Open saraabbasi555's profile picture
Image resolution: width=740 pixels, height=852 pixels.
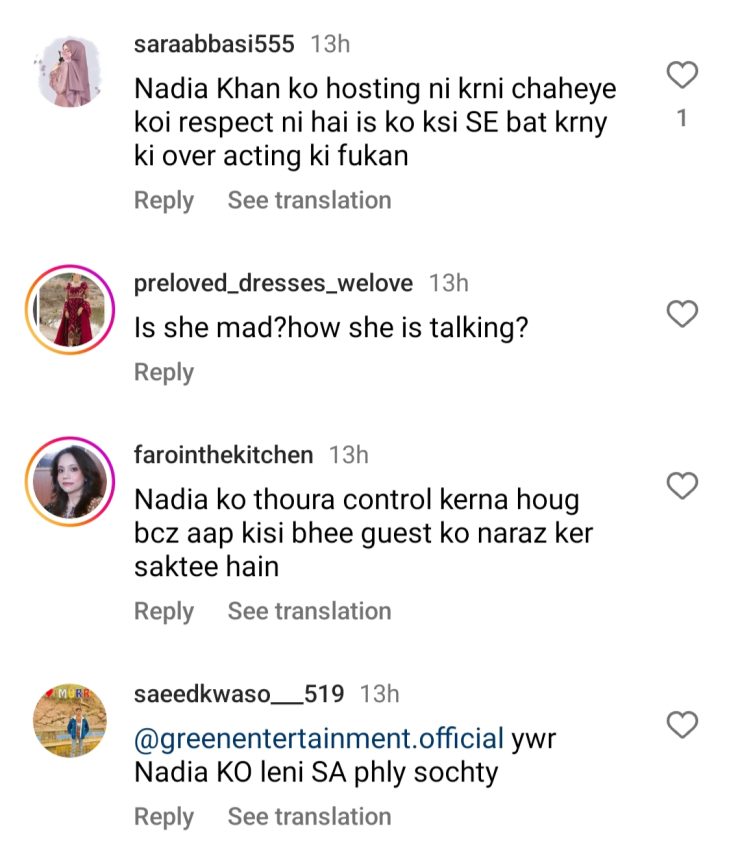pos(69,71)
